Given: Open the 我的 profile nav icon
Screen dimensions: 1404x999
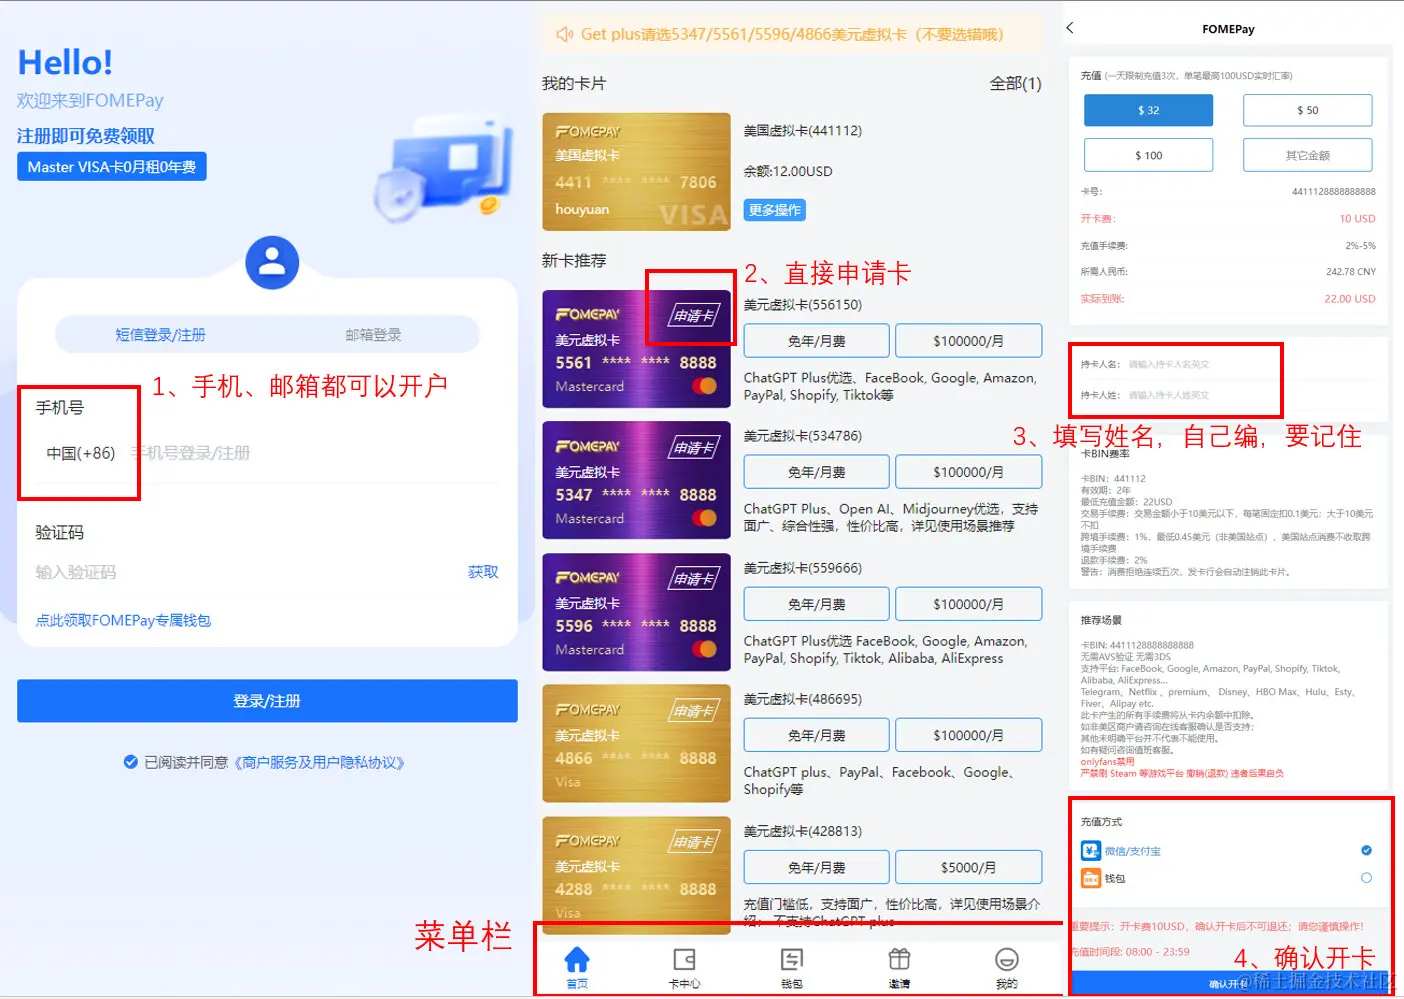Looking at the screenshot, I should (x=1007, y=960).
